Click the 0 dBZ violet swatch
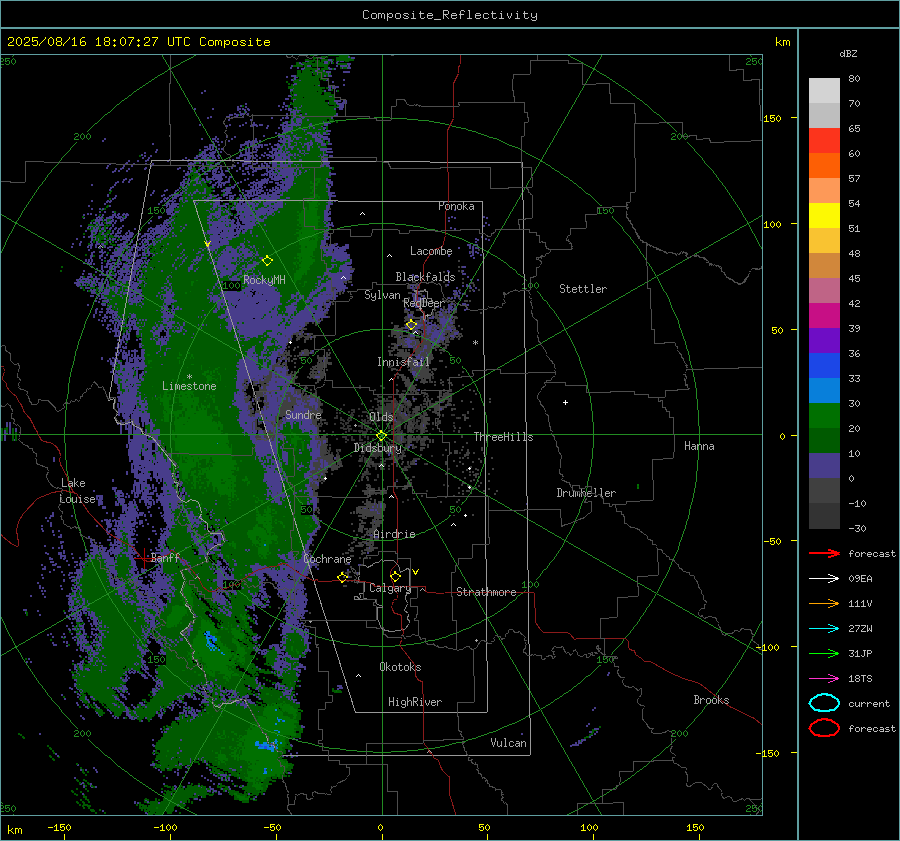 [824, 465]
